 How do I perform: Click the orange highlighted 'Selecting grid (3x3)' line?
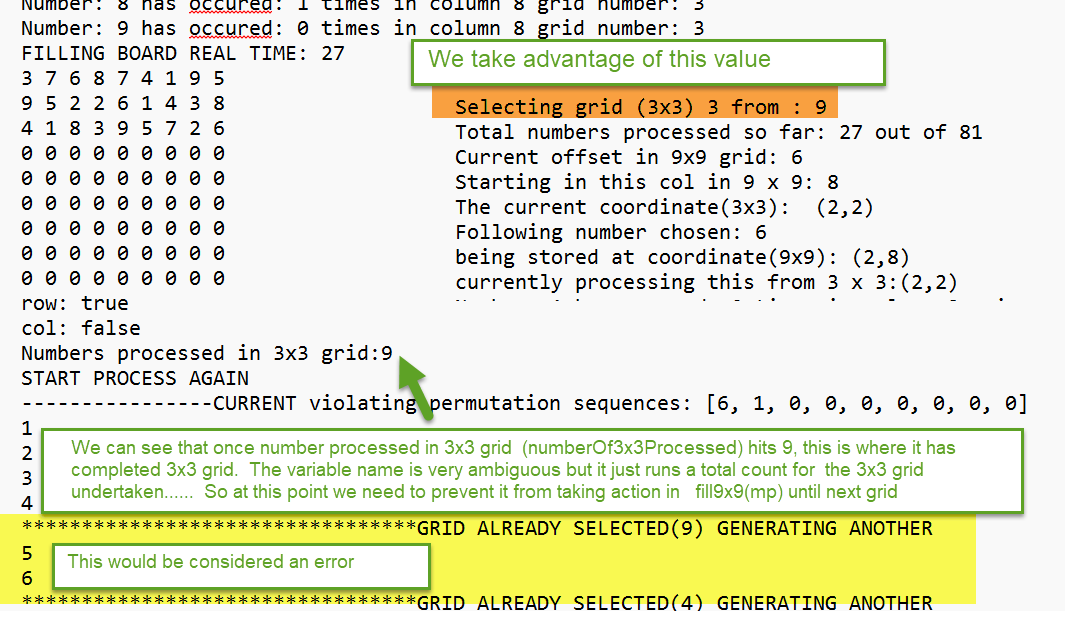tap(634, 107)
